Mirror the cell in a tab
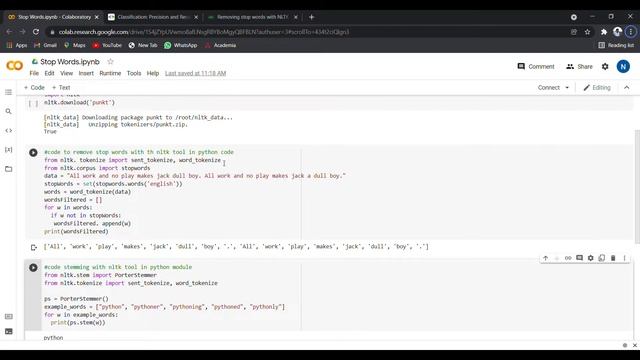 (602, 258)
